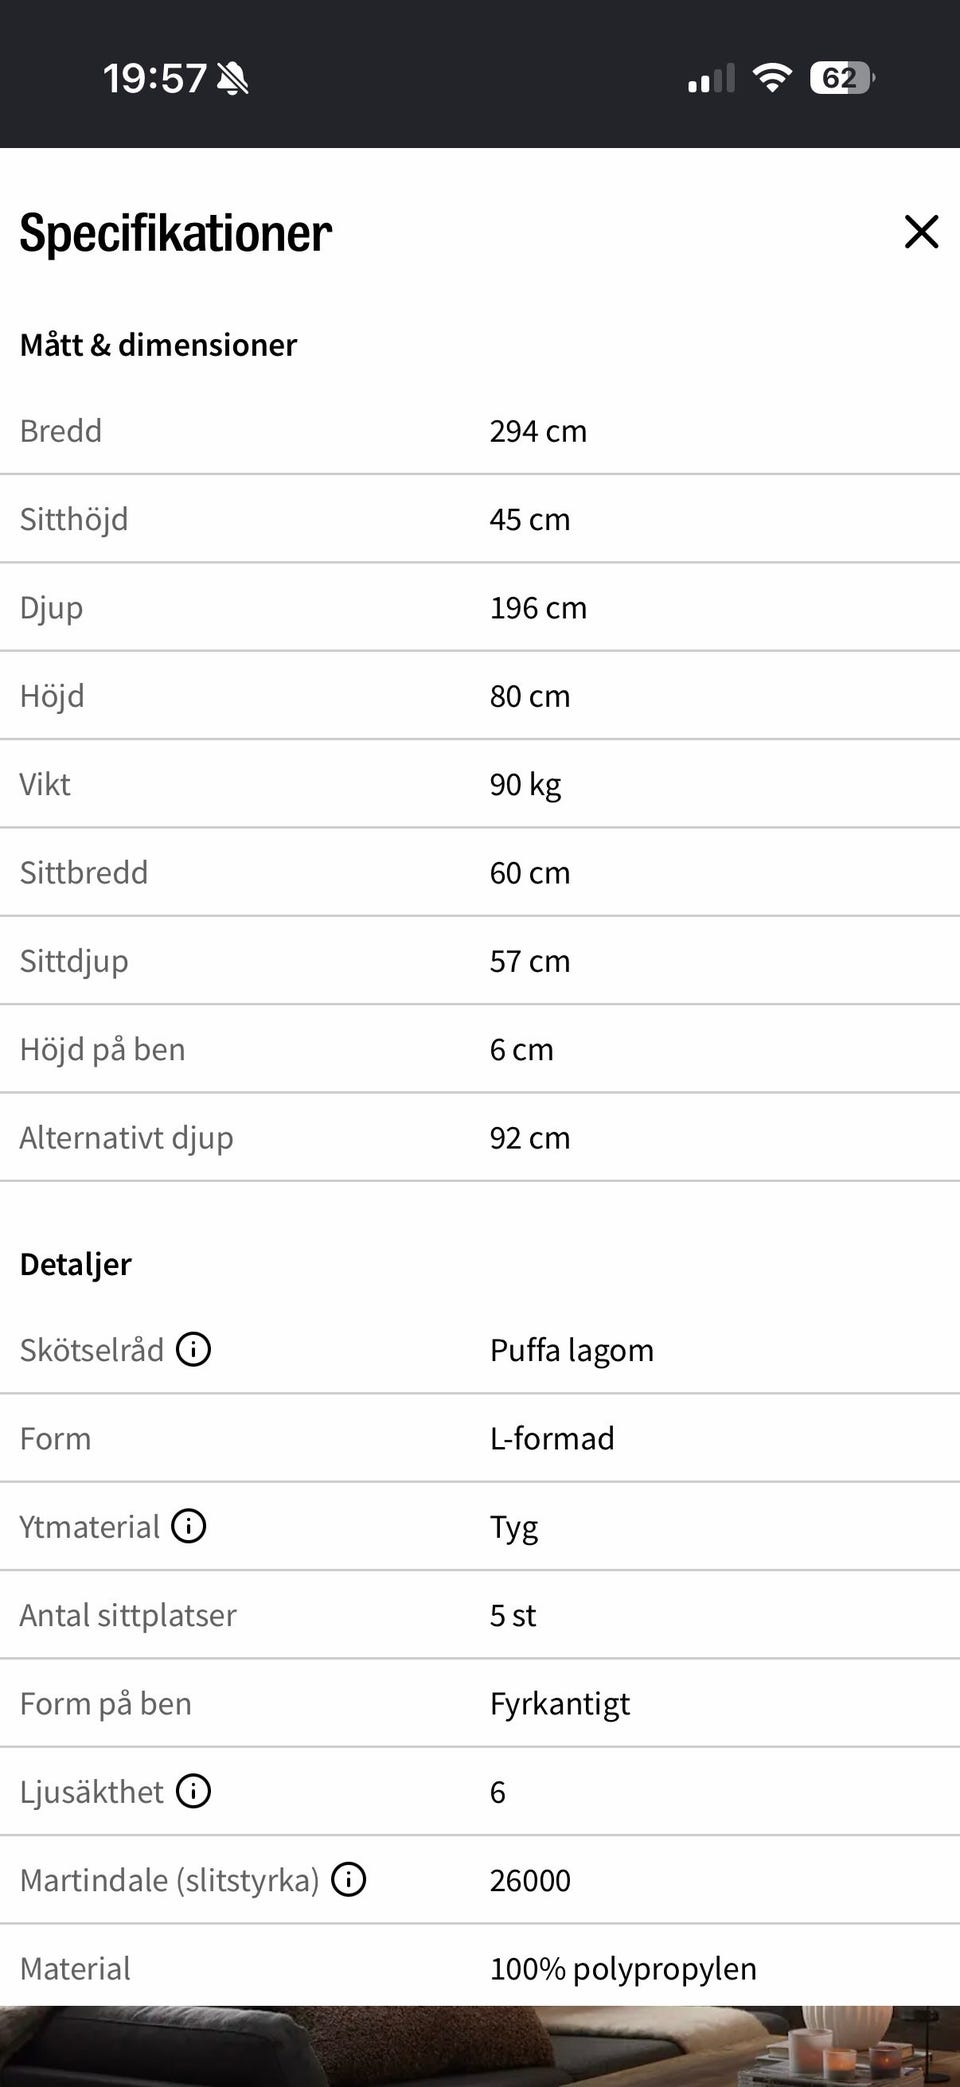This screenshot has height=2087, width=960.
Task: Tap the Mått & dimensioner heading
Action: (158, 345)
